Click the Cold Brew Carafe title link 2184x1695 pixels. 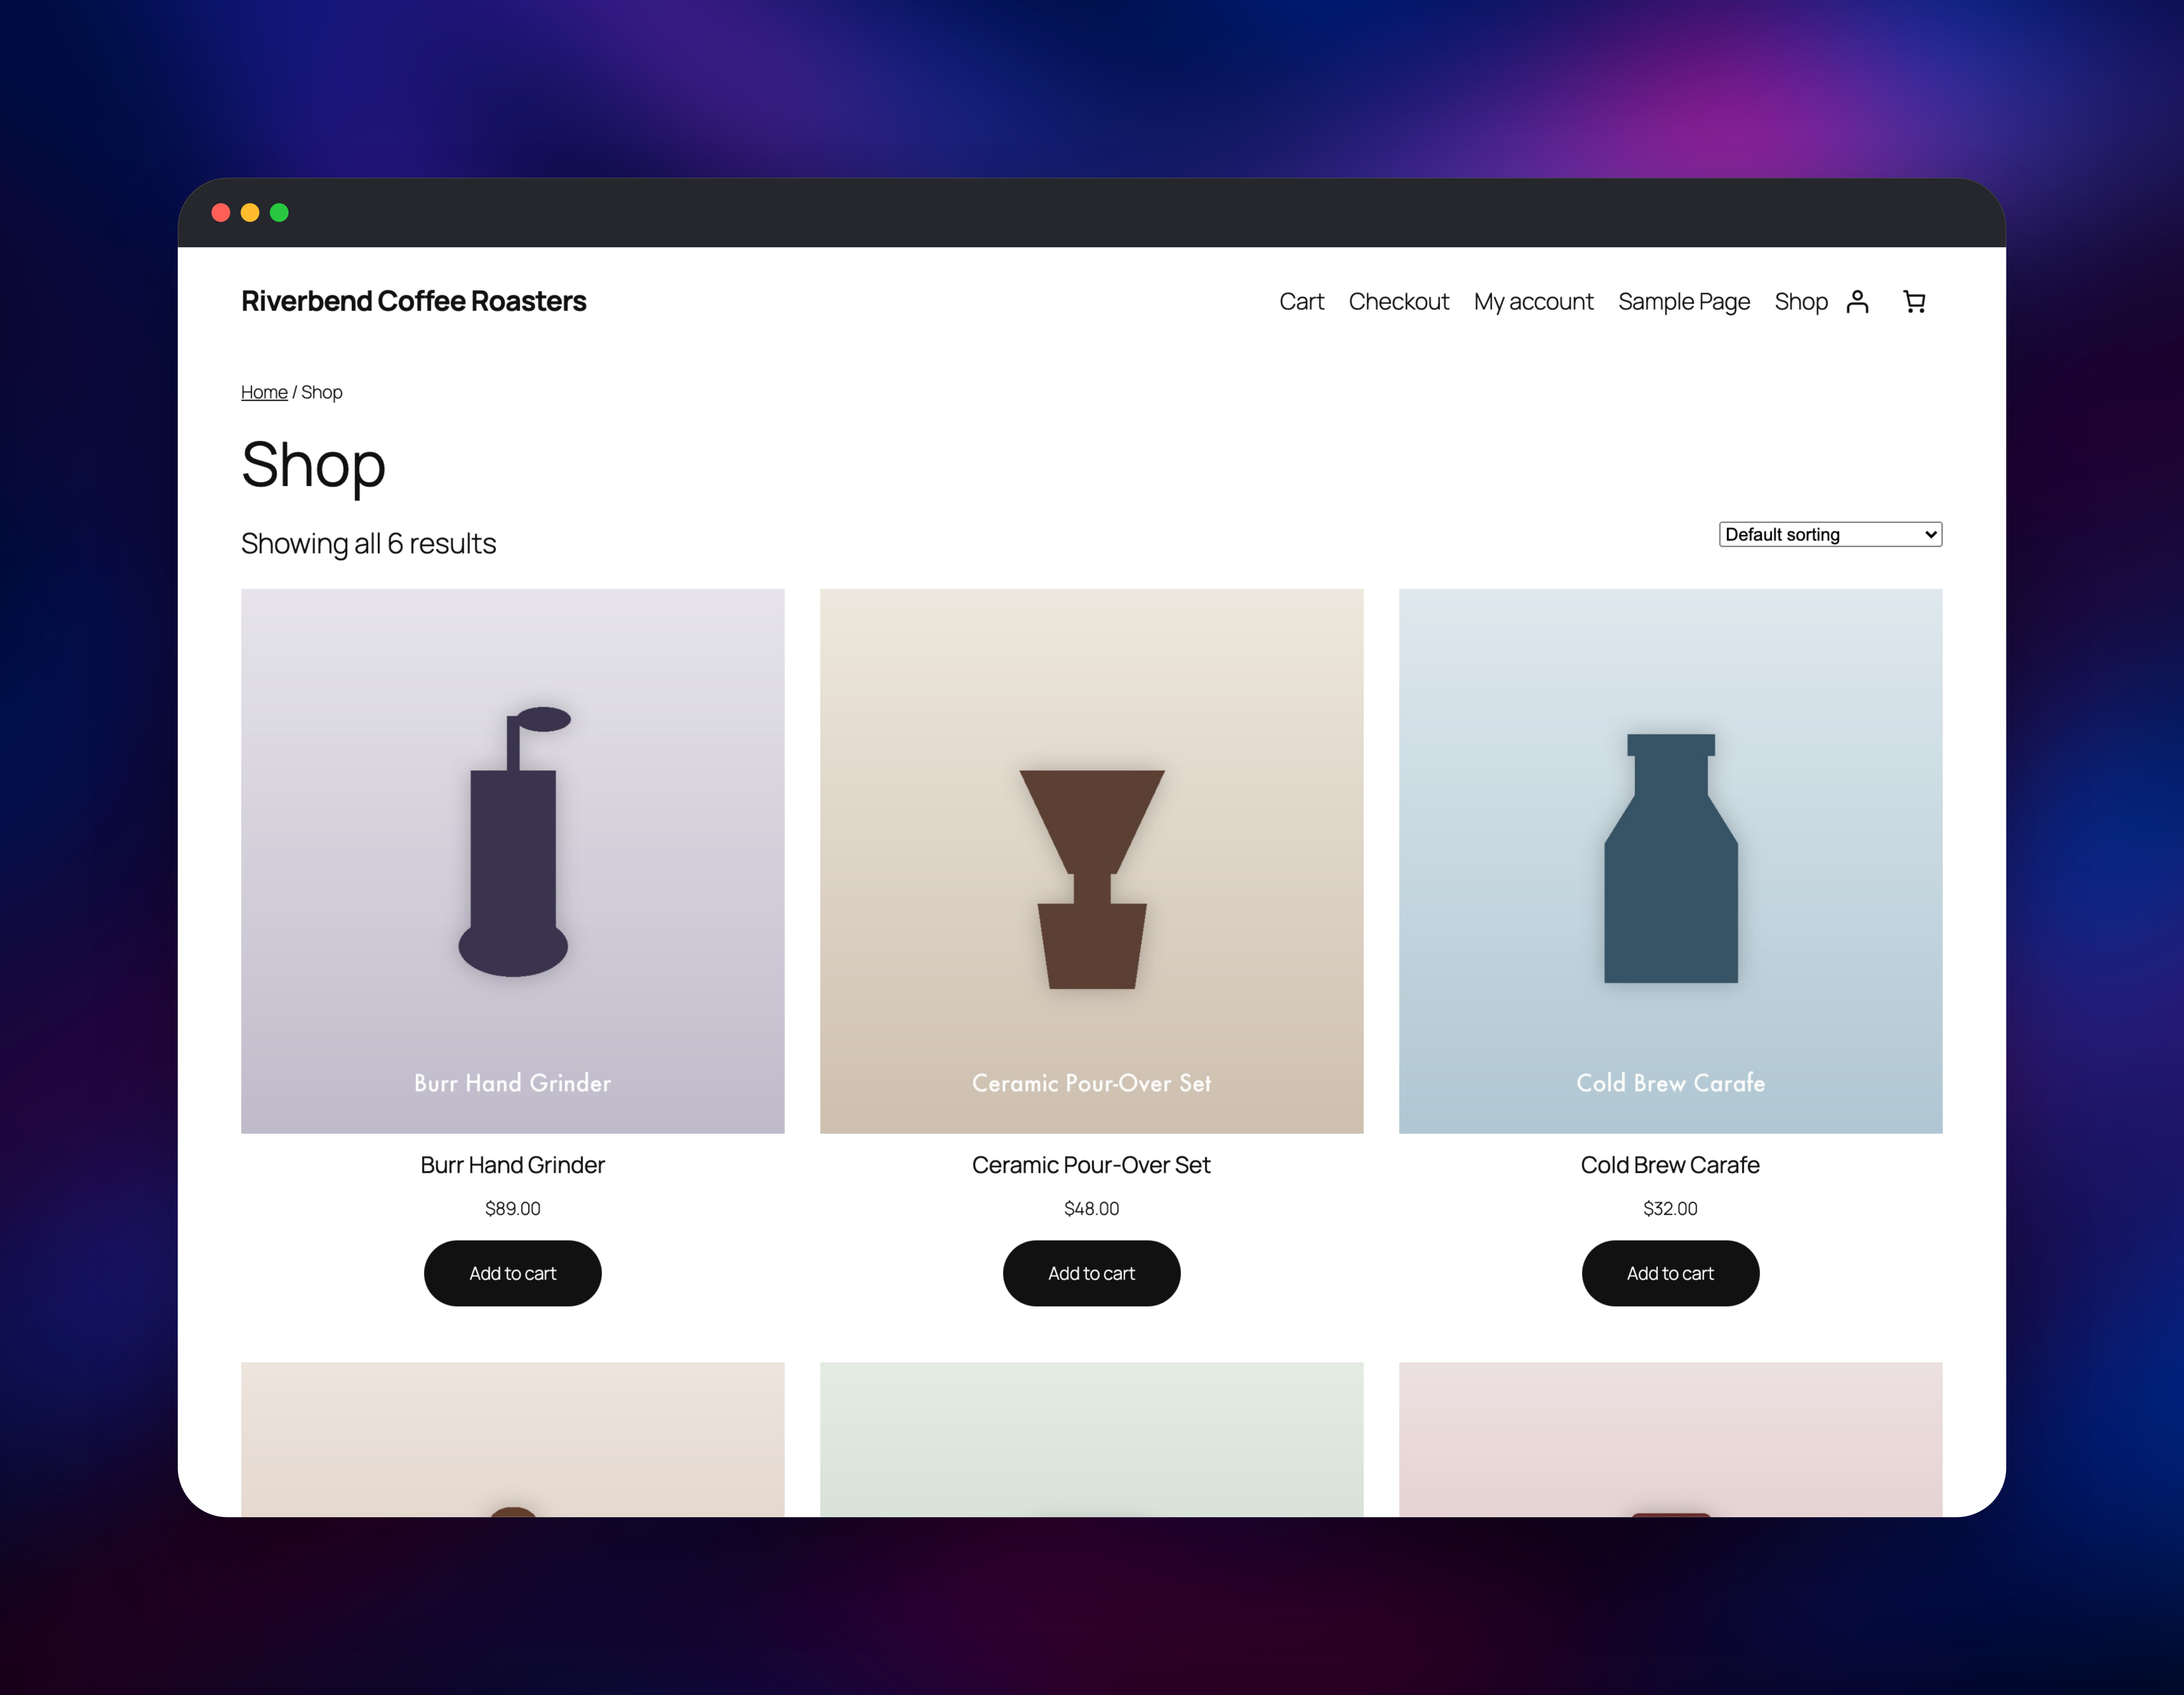point(1670,1165)
